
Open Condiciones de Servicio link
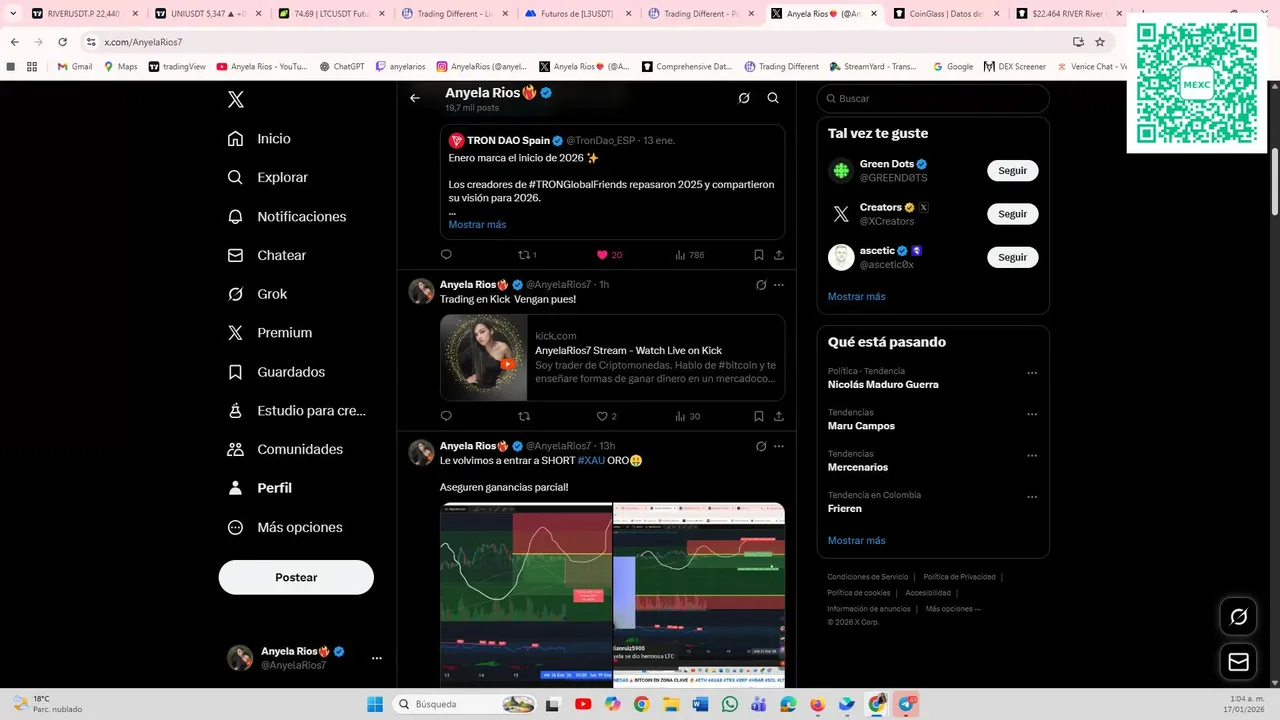click(x=867, y=577)
